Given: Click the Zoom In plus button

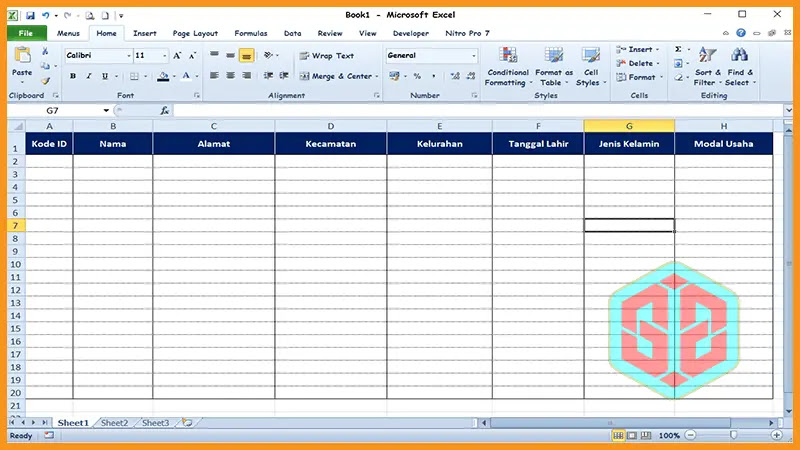Looking at the screenshot, I should (777, 435).
